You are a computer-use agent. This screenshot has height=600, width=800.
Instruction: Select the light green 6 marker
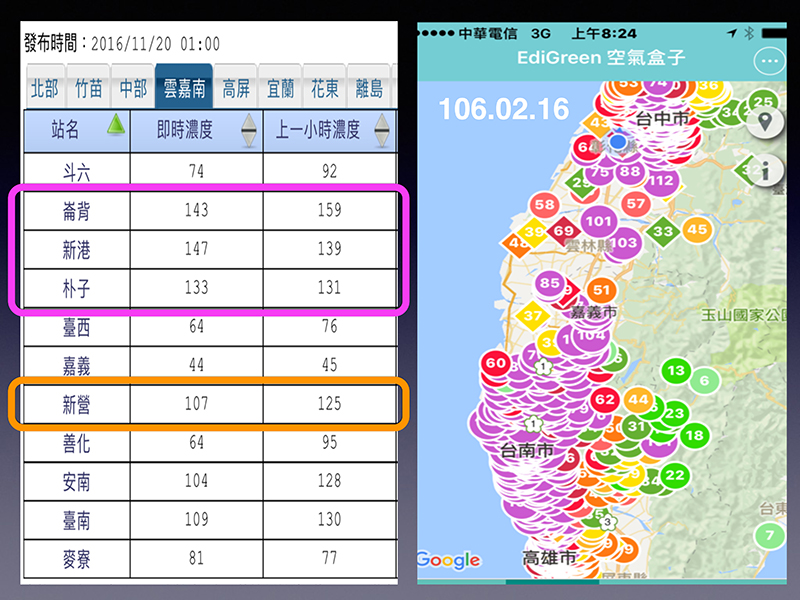click(x=705, y=381)
